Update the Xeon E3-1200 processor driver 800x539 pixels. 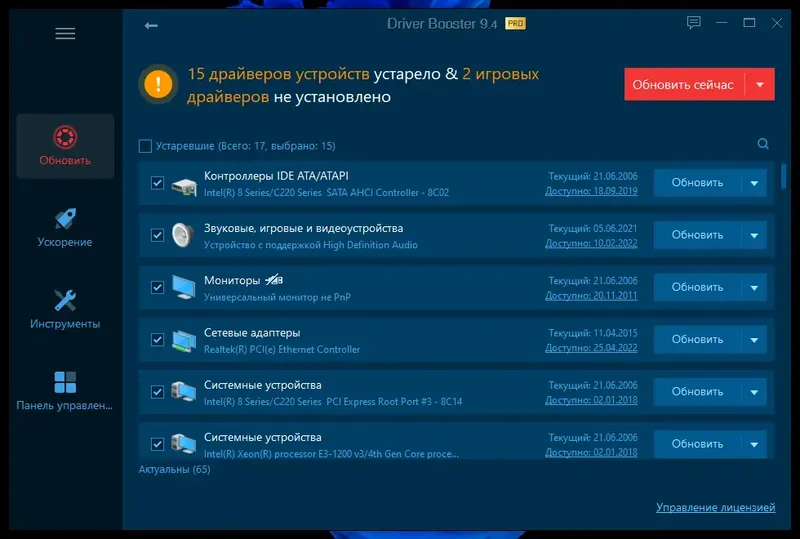click(697, 444)
